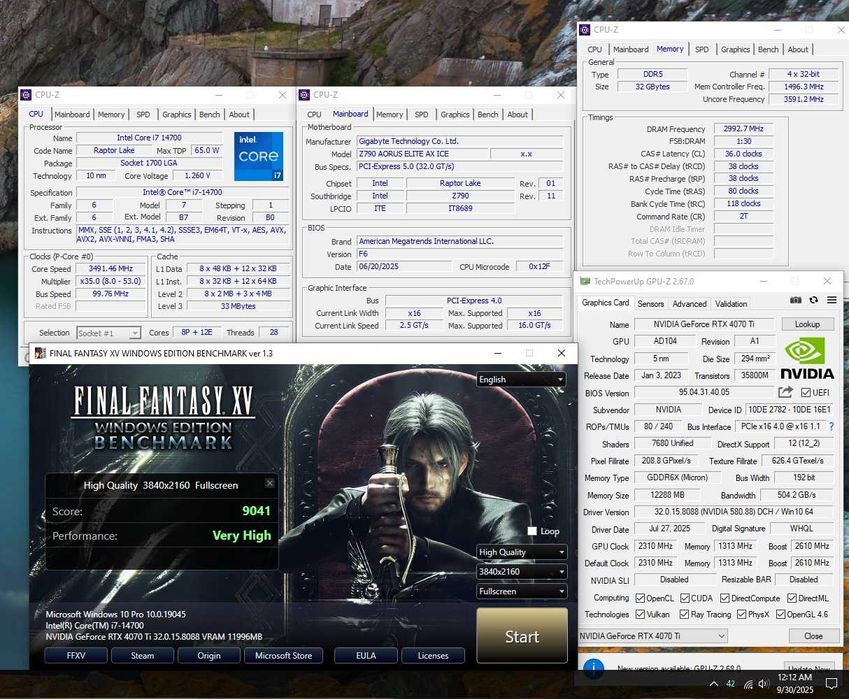Toggle the OpenCL checkbox
The image size is (849, 699).
640,598
